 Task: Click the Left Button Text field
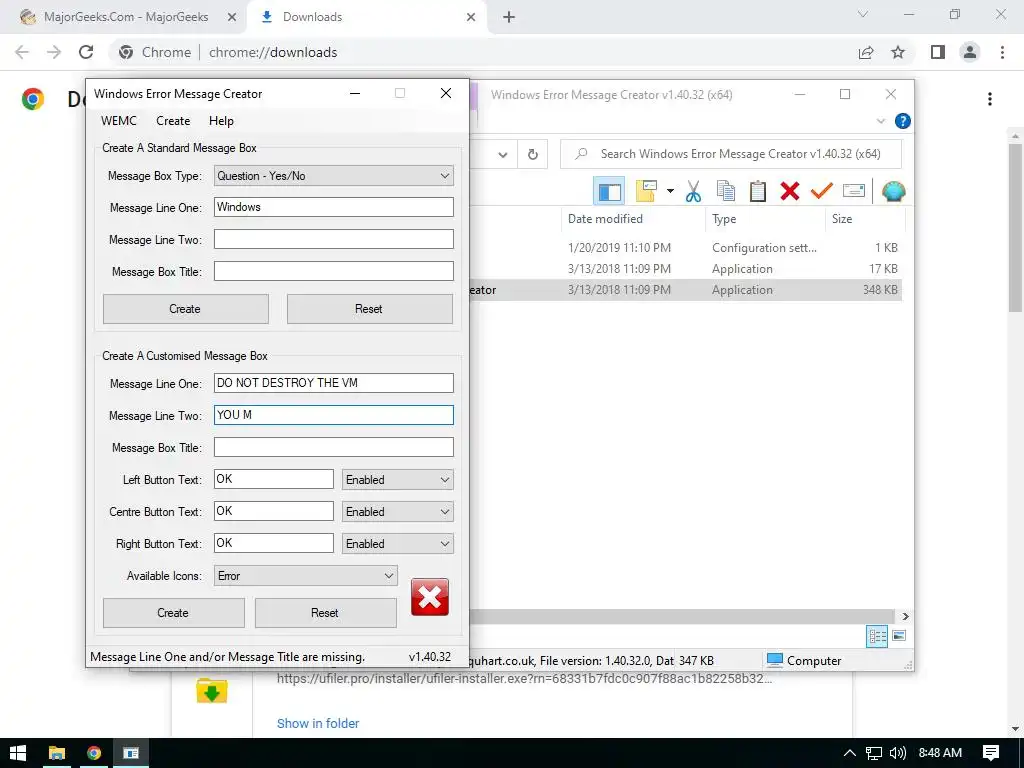click(x=274, y=479)
